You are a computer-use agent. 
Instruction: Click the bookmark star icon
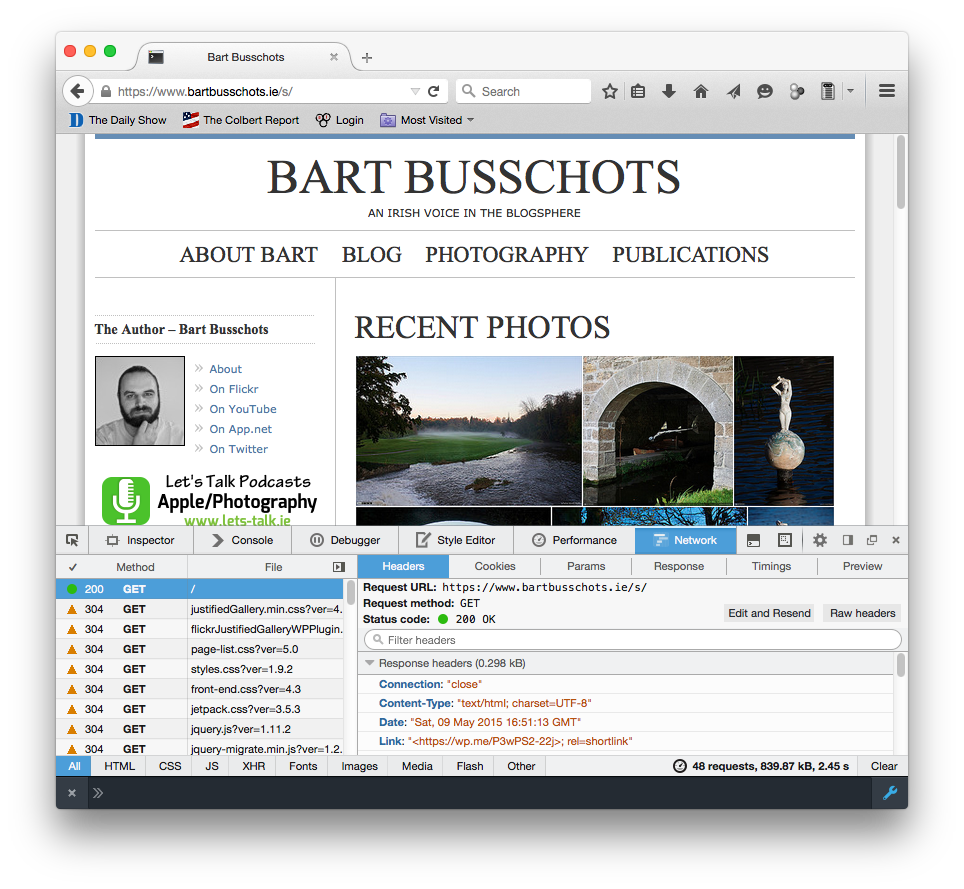(x=609, y=92)
